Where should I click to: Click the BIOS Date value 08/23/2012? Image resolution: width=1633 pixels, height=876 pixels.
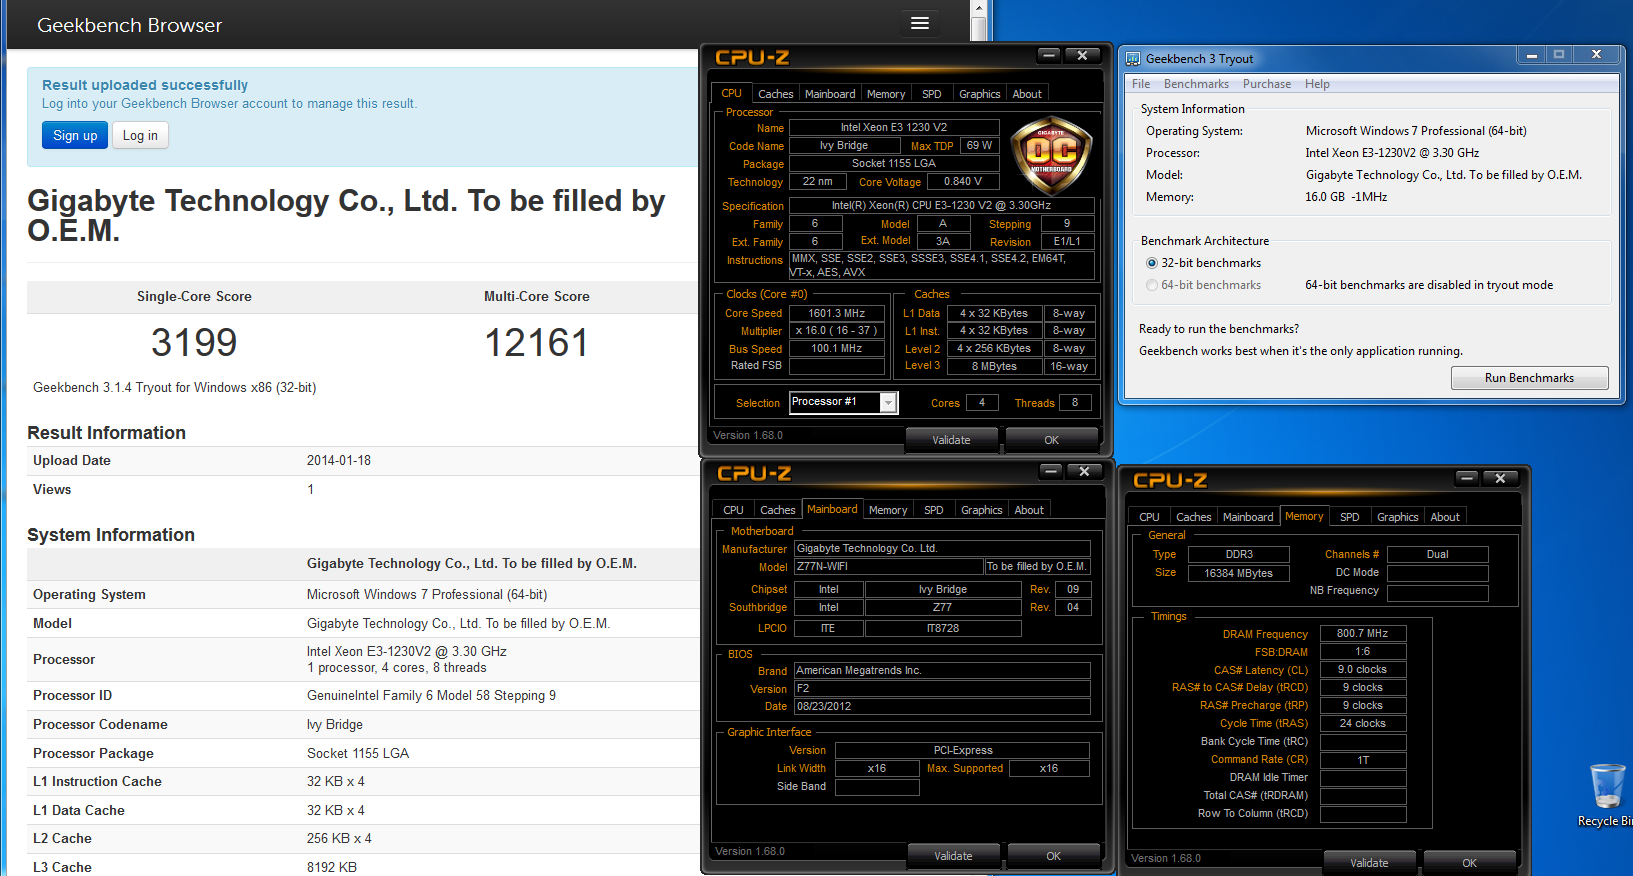pyautogui.click(x=942, y=706)
